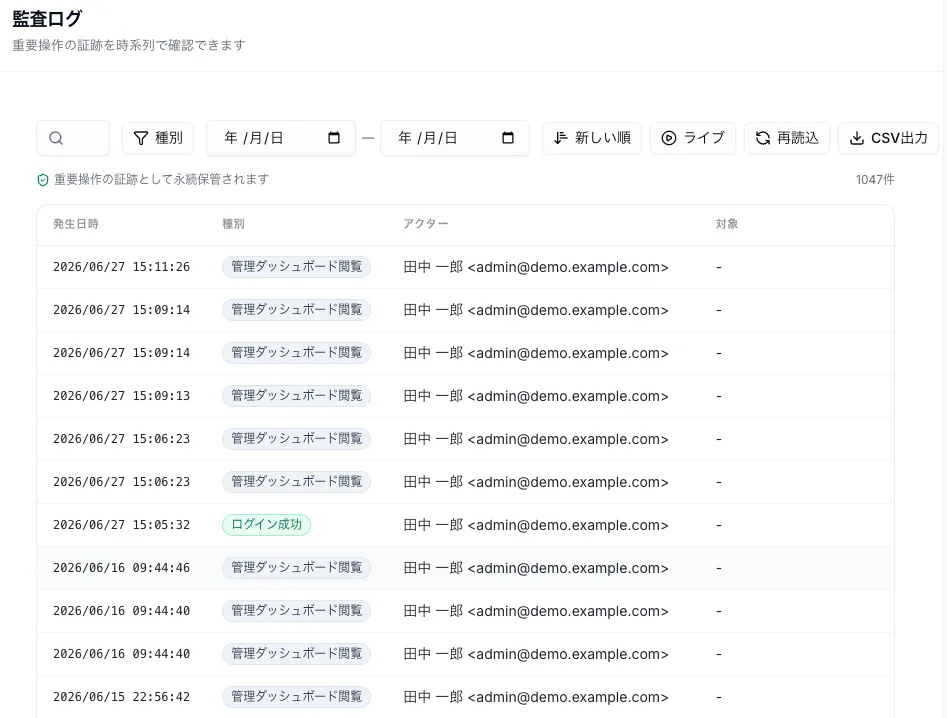Click the 管理ダッシュボード閲覧 badge at 09:44:46
The width and height of the screenshot is (947, 718).
pos(297,568)
